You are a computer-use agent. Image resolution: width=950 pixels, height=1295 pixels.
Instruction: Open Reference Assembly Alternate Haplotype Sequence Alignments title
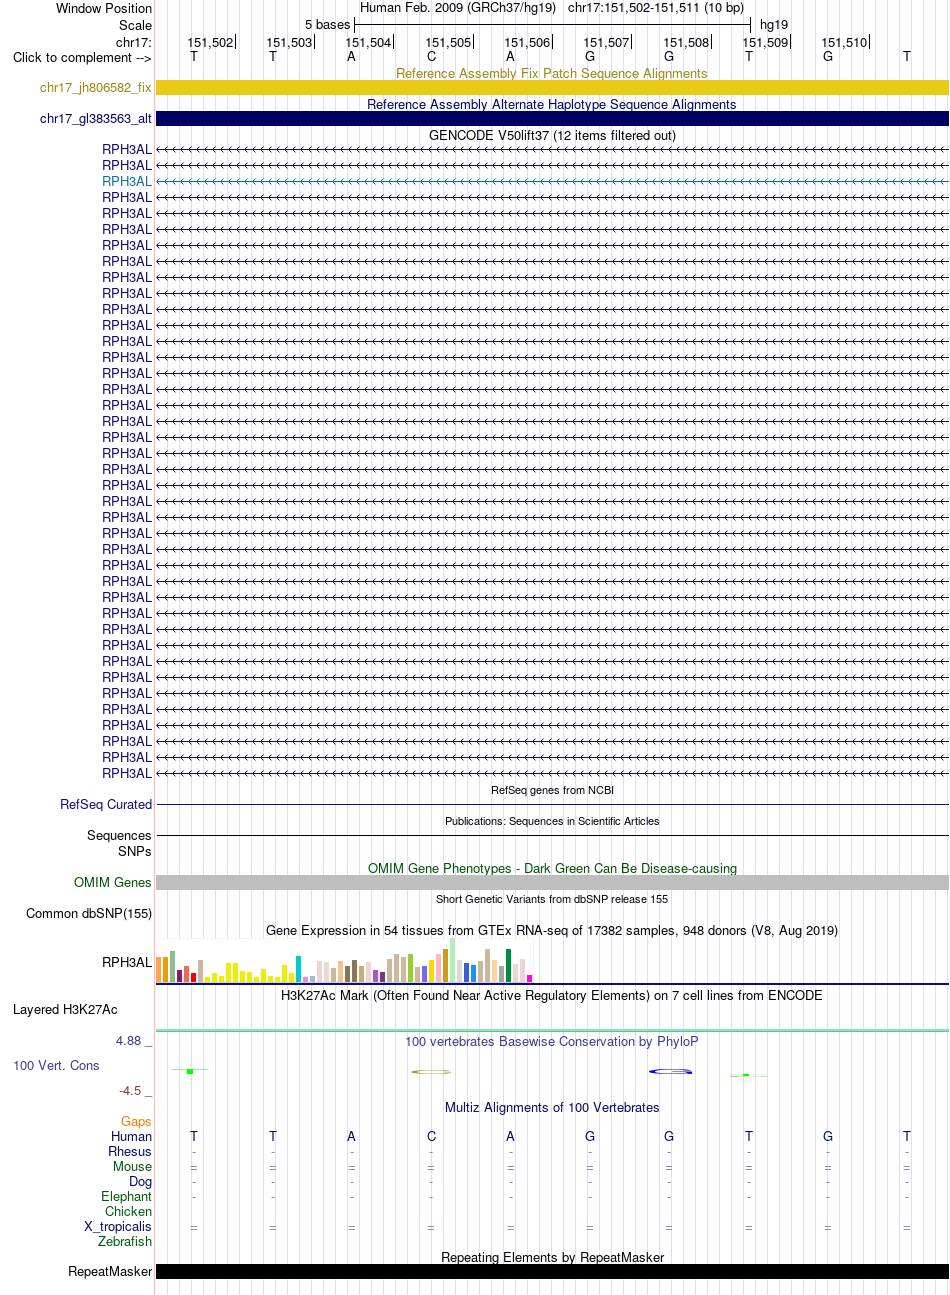(552, 104)
